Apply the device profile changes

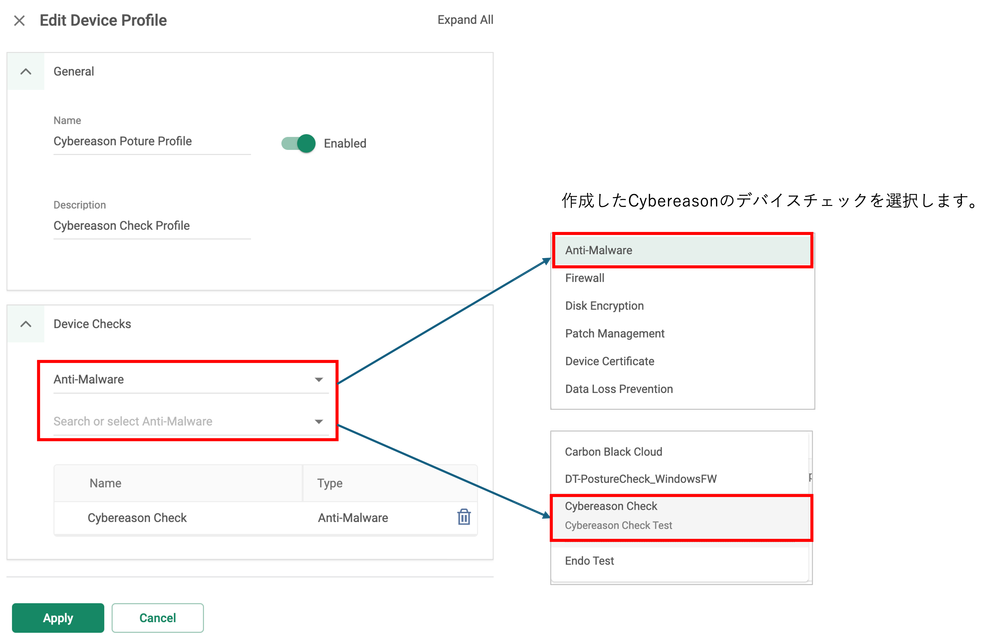58,618
